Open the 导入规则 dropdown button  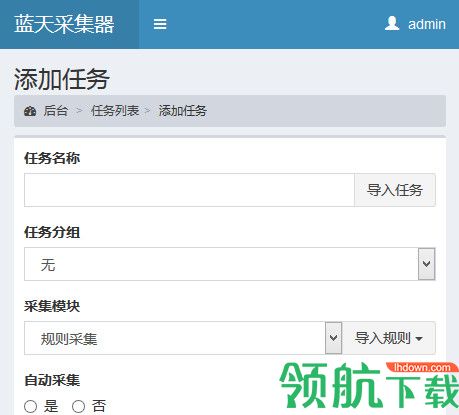click(x=389, y=338)
